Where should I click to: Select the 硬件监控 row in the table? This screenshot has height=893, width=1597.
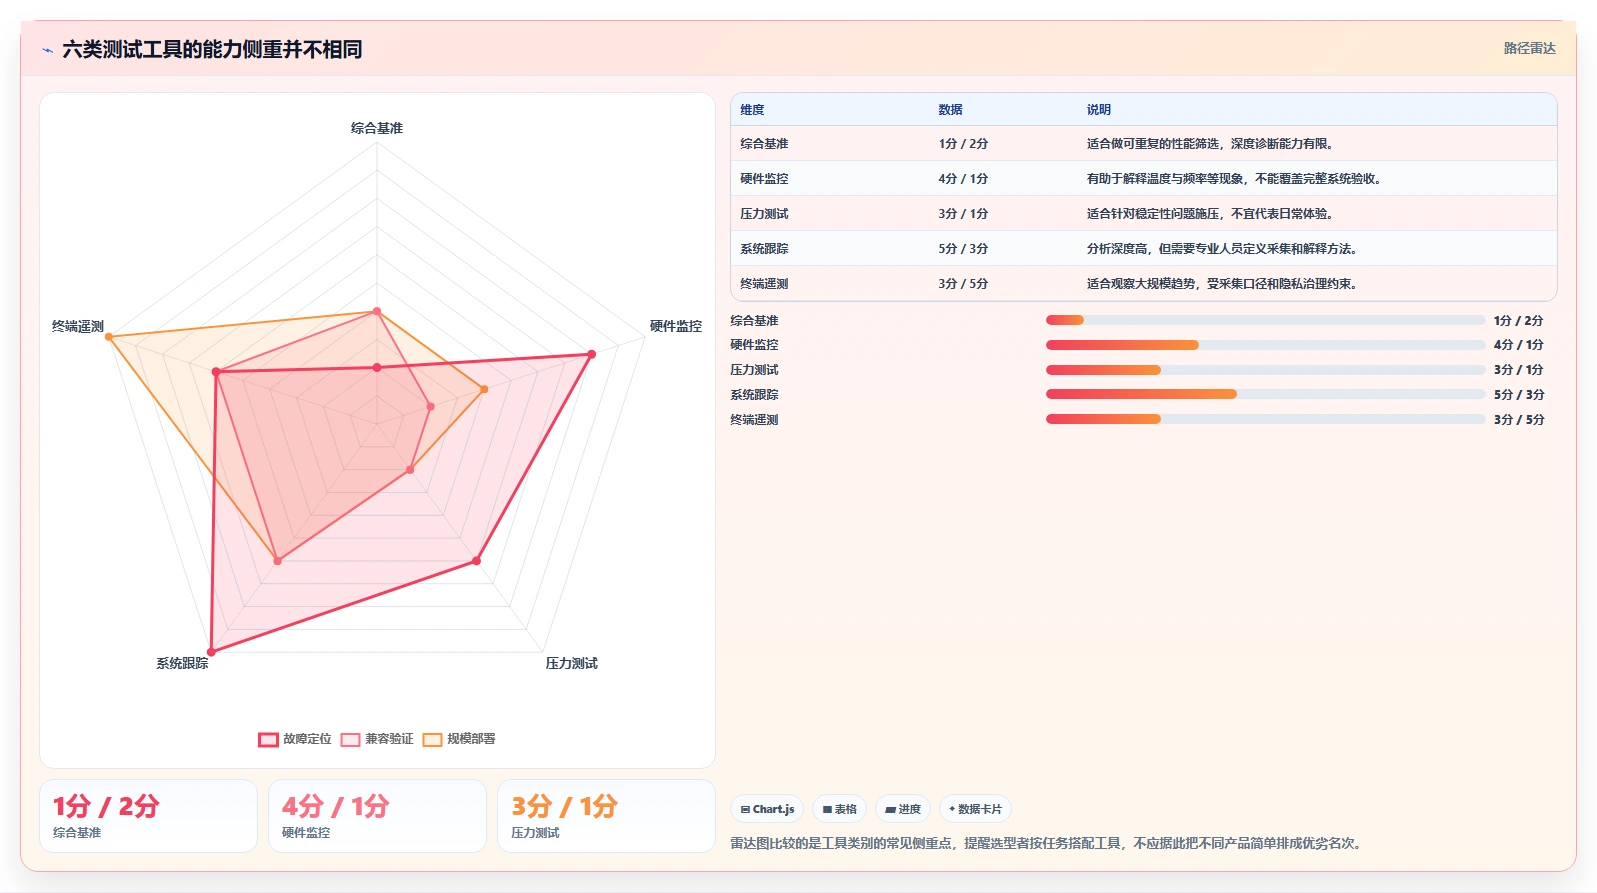point(1144,179)
